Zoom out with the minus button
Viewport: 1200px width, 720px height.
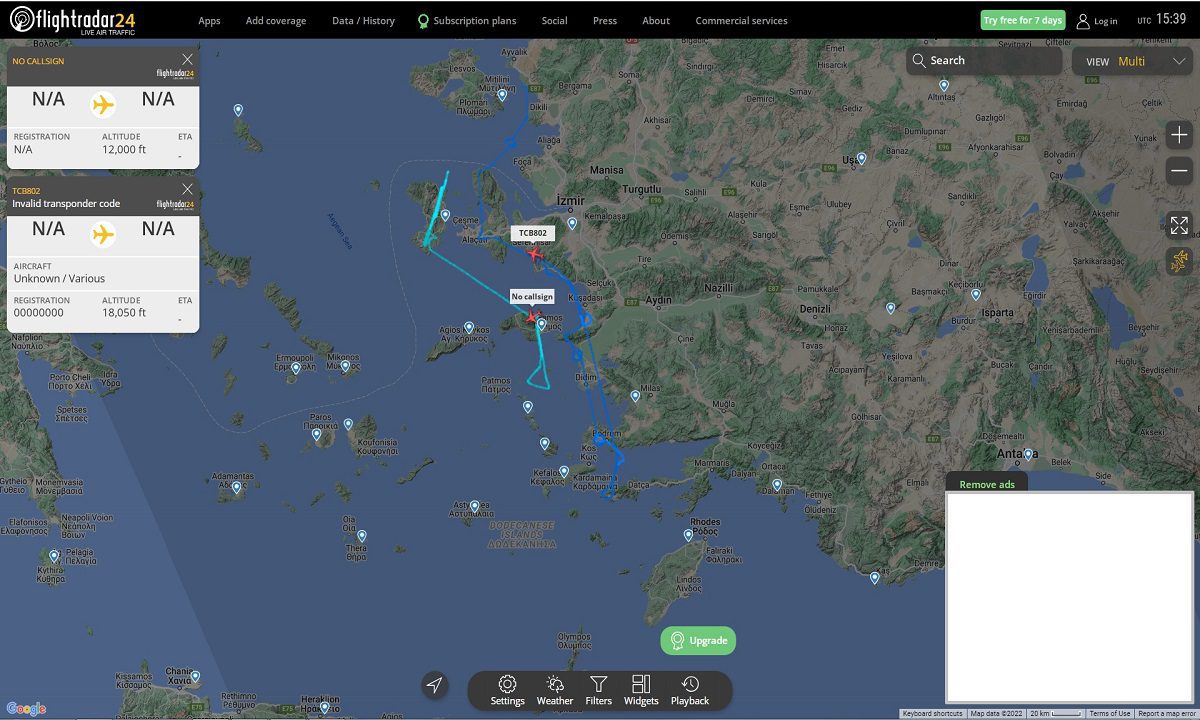point(1179,170)
